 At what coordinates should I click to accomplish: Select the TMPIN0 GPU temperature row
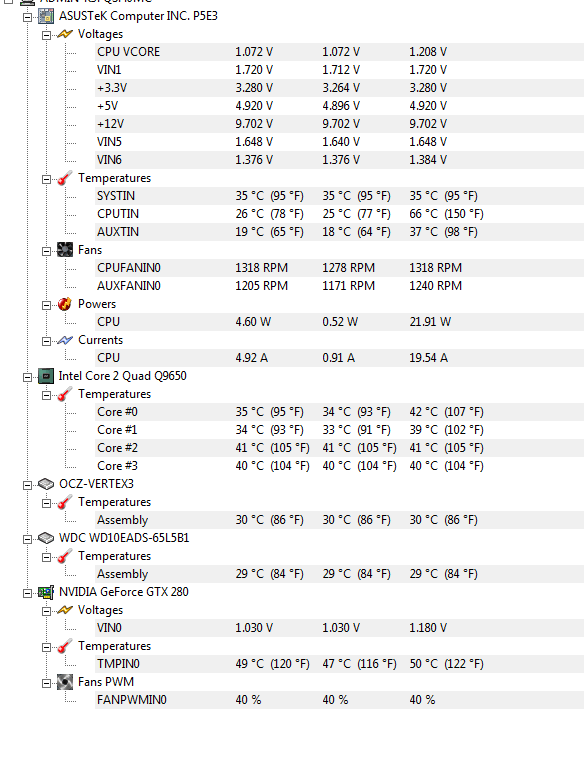coord(339,664)
